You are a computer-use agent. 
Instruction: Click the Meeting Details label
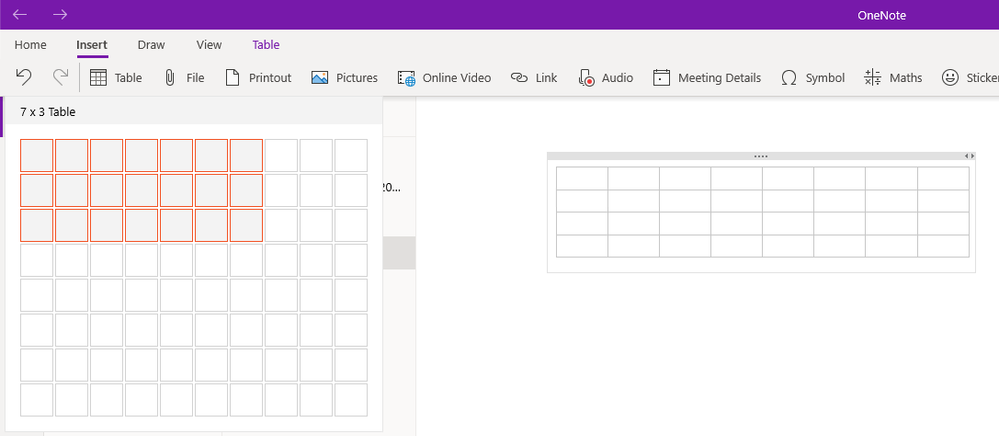[x=719, y=78]
